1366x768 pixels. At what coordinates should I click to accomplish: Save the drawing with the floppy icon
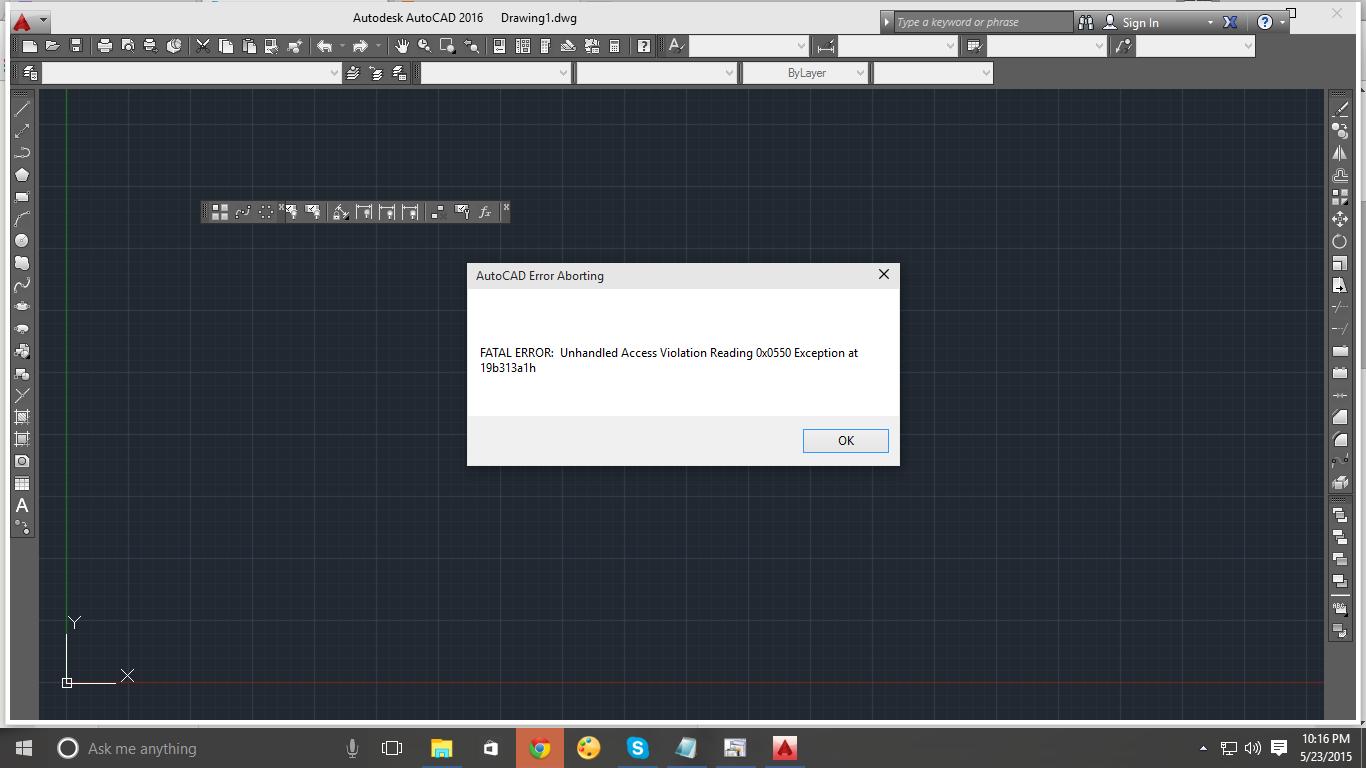point(75,45)
